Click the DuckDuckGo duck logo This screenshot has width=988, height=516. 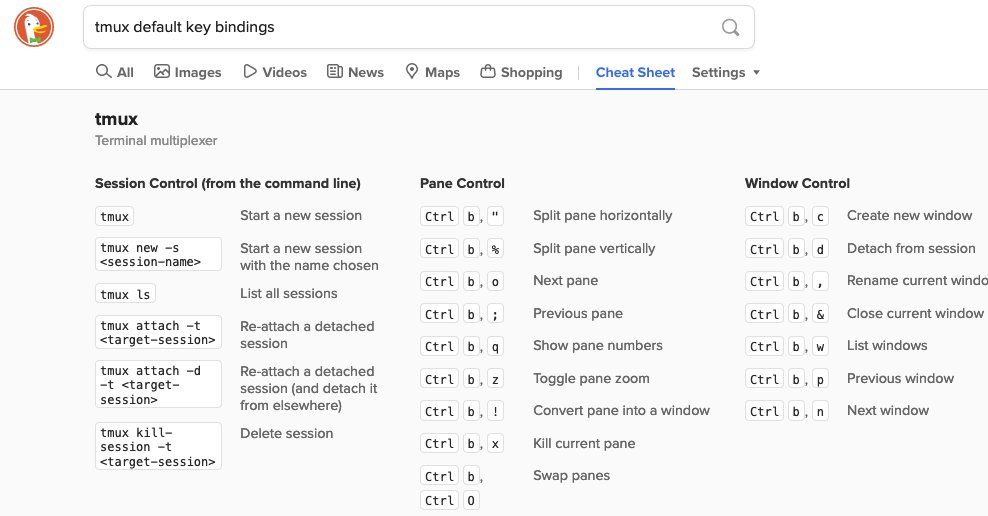(x=34, y=27)
